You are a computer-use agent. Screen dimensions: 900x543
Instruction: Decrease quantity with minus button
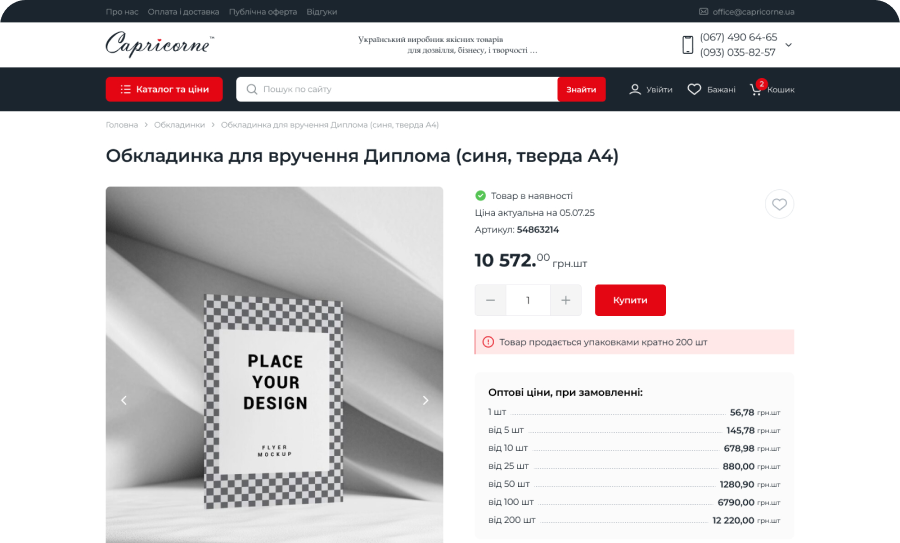click(490, 300)
